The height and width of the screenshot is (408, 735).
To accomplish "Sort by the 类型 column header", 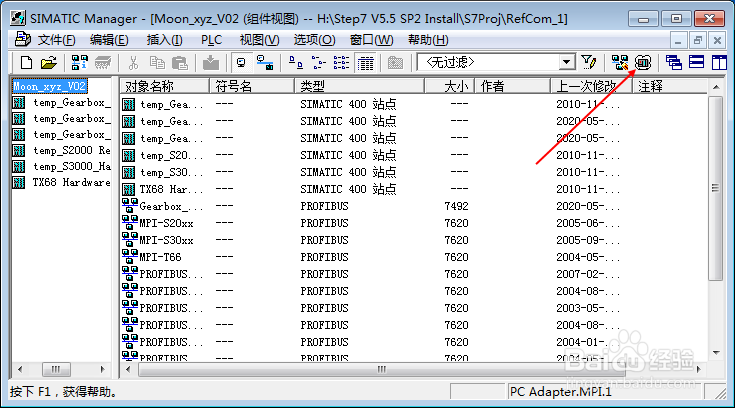I will coord(360,86).
